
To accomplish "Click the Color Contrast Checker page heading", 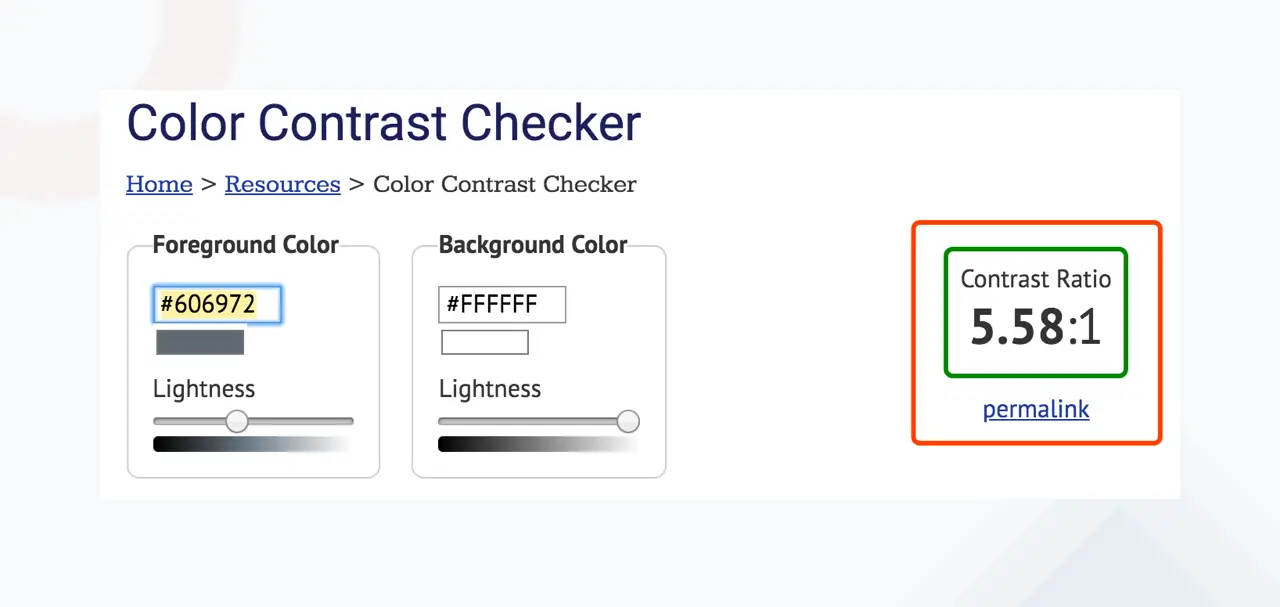I will 384,123.
